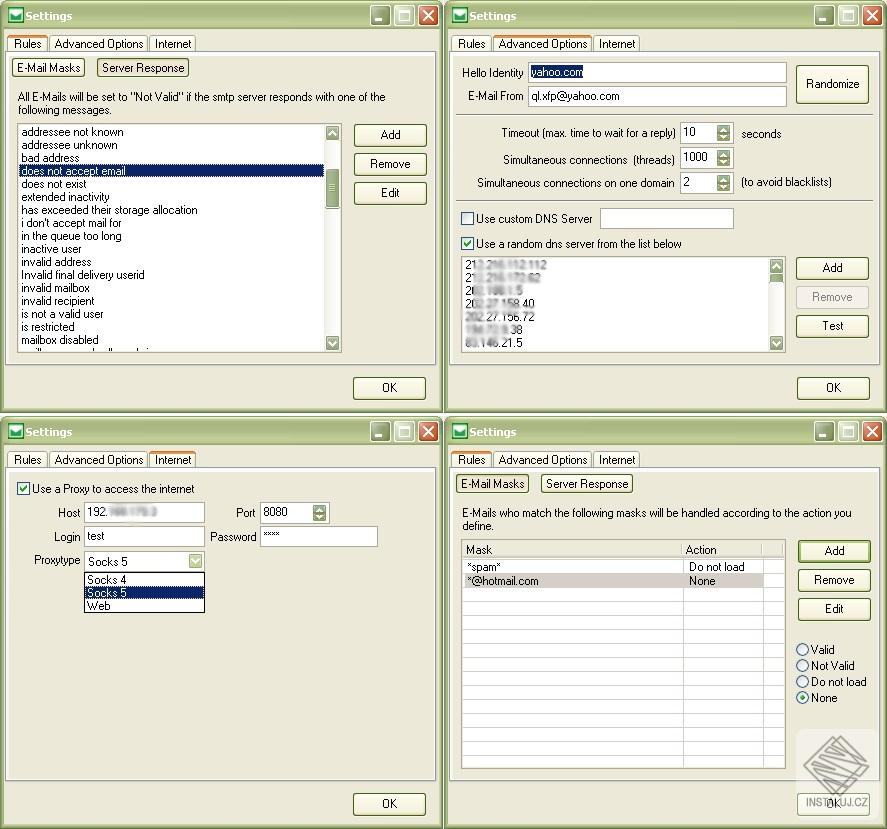Select the 'Not Valid' radio button
This screenshot has width=887, height=829.
pos(803,666)
